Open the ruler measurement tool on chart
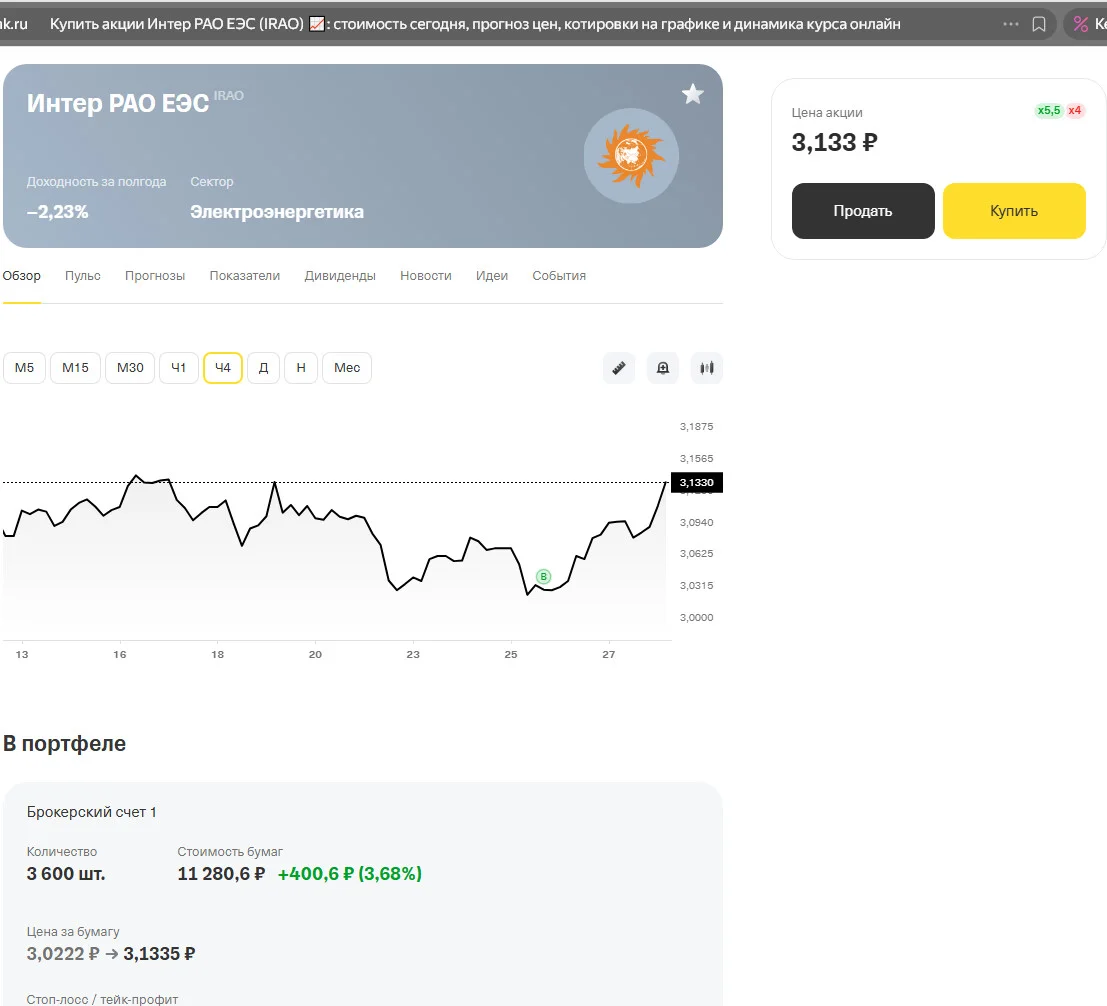1107x1006 pixels. pos(619,368)
